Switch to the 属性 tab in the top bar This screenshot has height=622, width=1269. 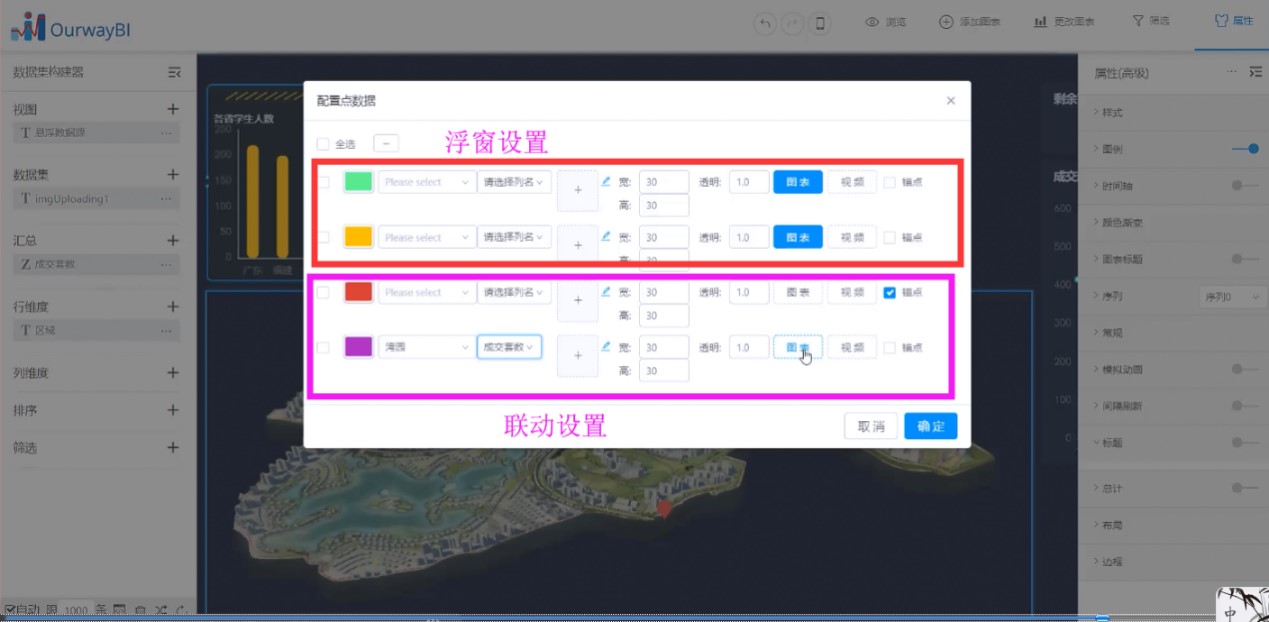[x=1232, y=21]
